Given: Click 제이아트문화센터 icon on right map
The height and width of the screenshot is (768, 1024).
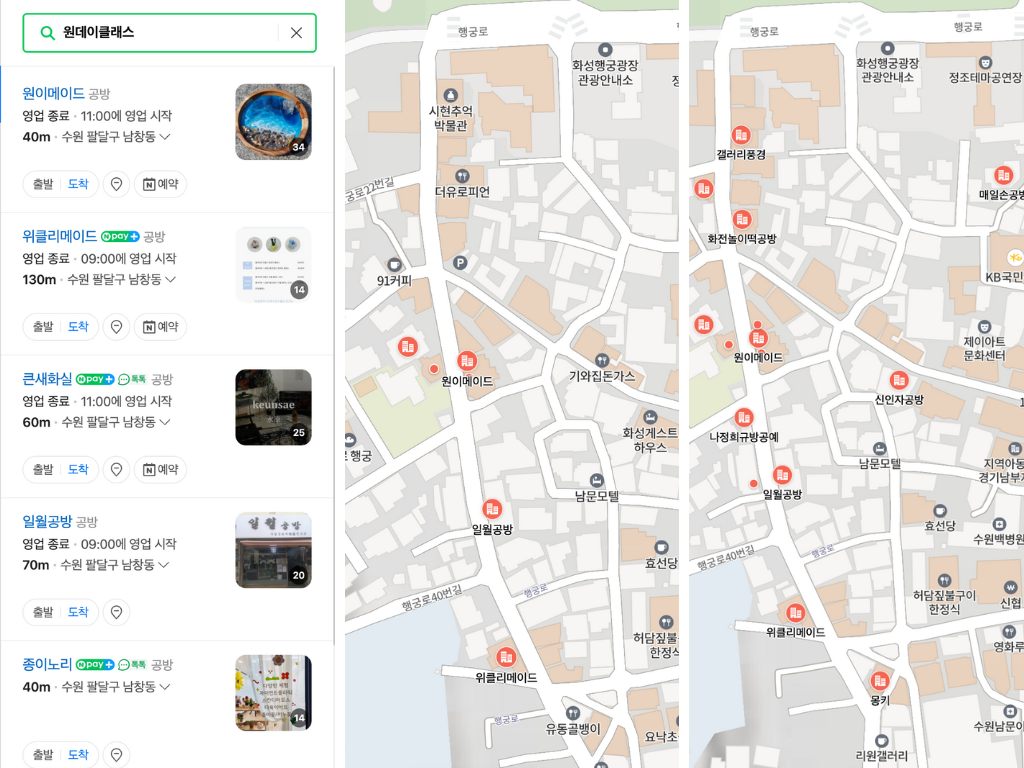Looking at the screenshot, I should [984, 326].
